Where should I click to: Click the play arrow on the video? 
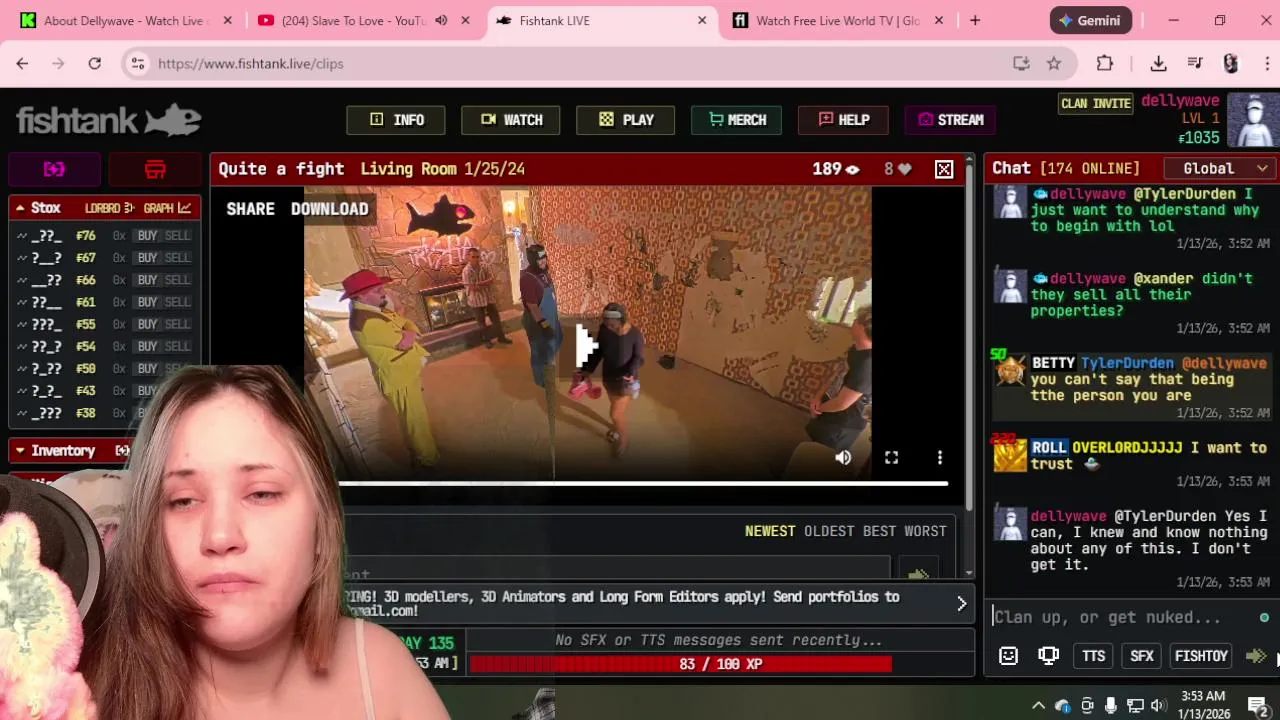pos(586,346)
